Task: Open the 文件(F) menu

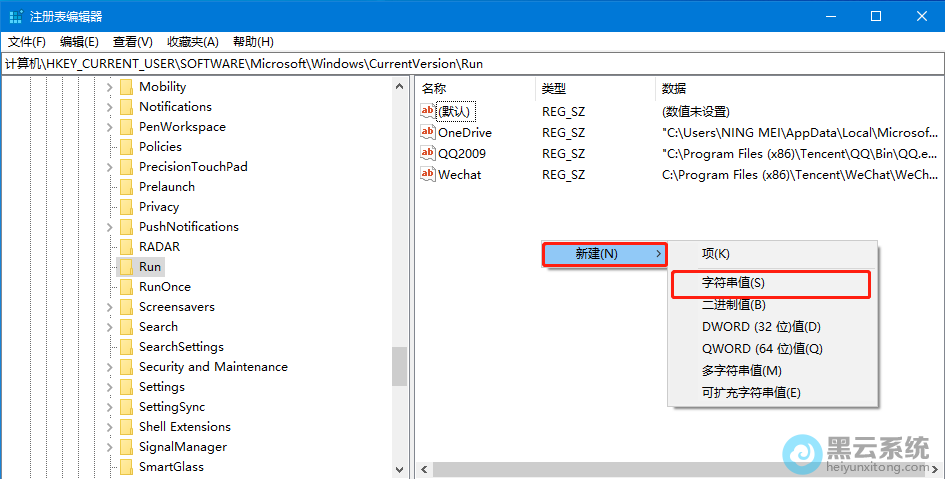Action: pos(27,41)
